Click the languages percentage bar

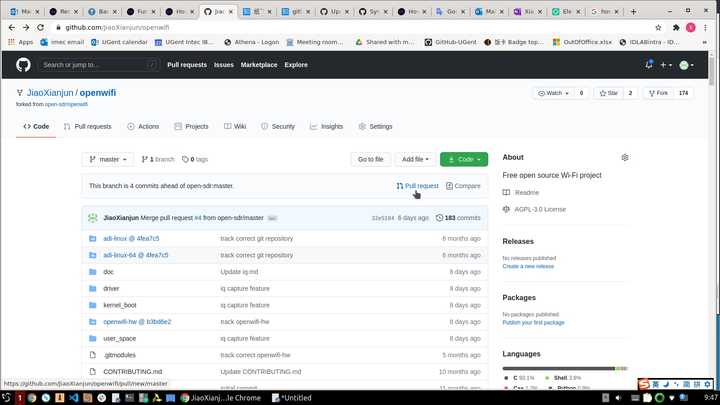tap(565, 368)
